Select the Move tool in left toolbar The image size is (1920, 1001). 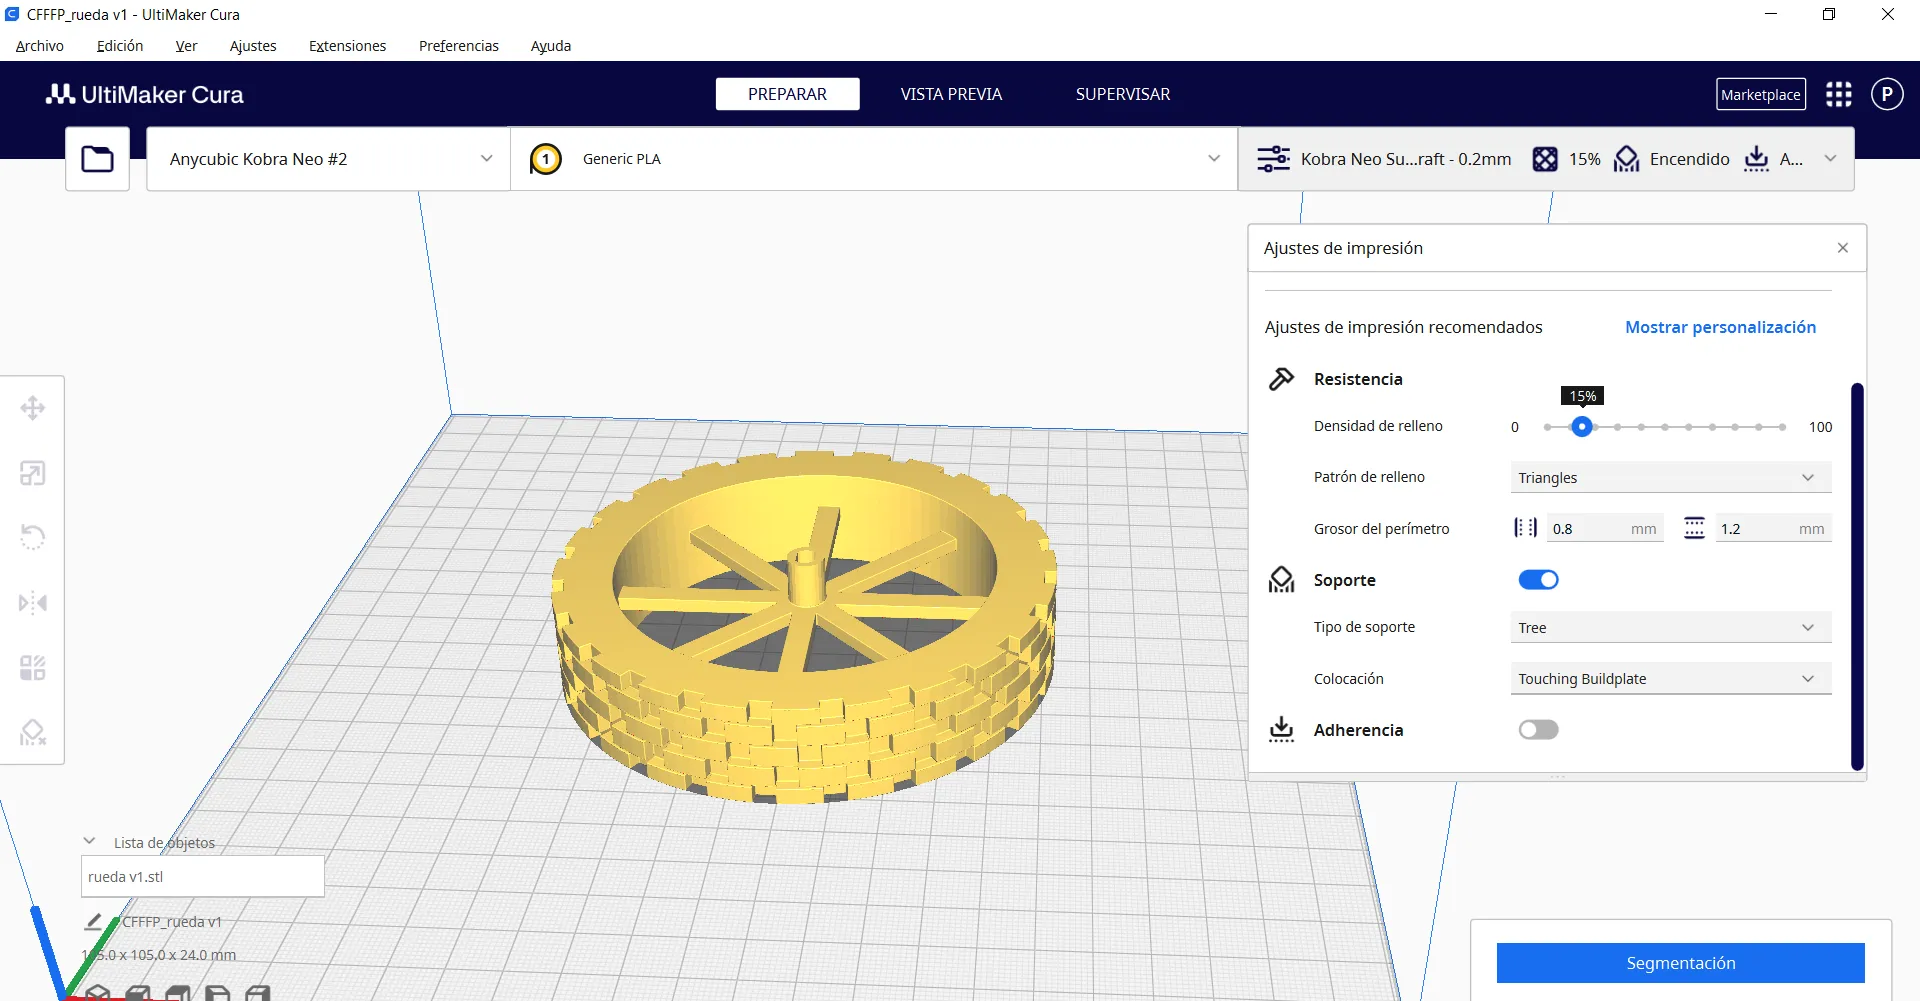click(x=33, y=408)
